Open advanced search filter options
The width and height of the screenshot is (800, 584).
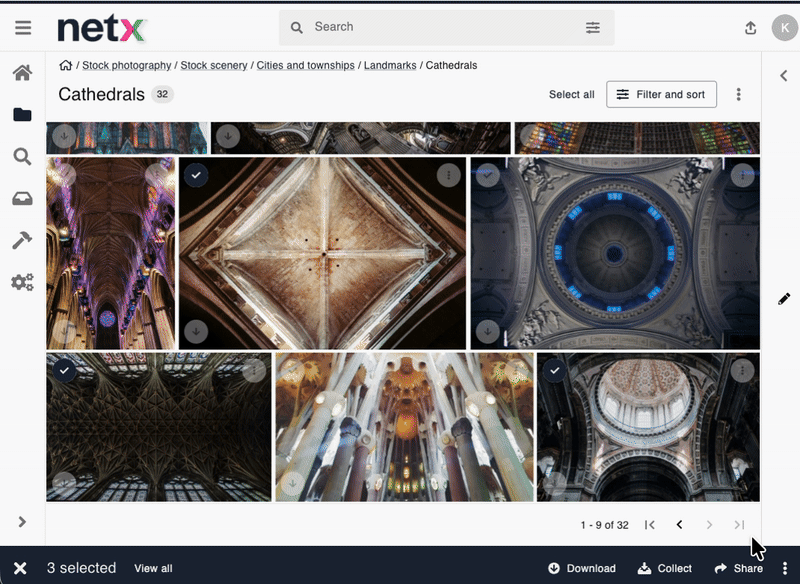click(593, 28)
